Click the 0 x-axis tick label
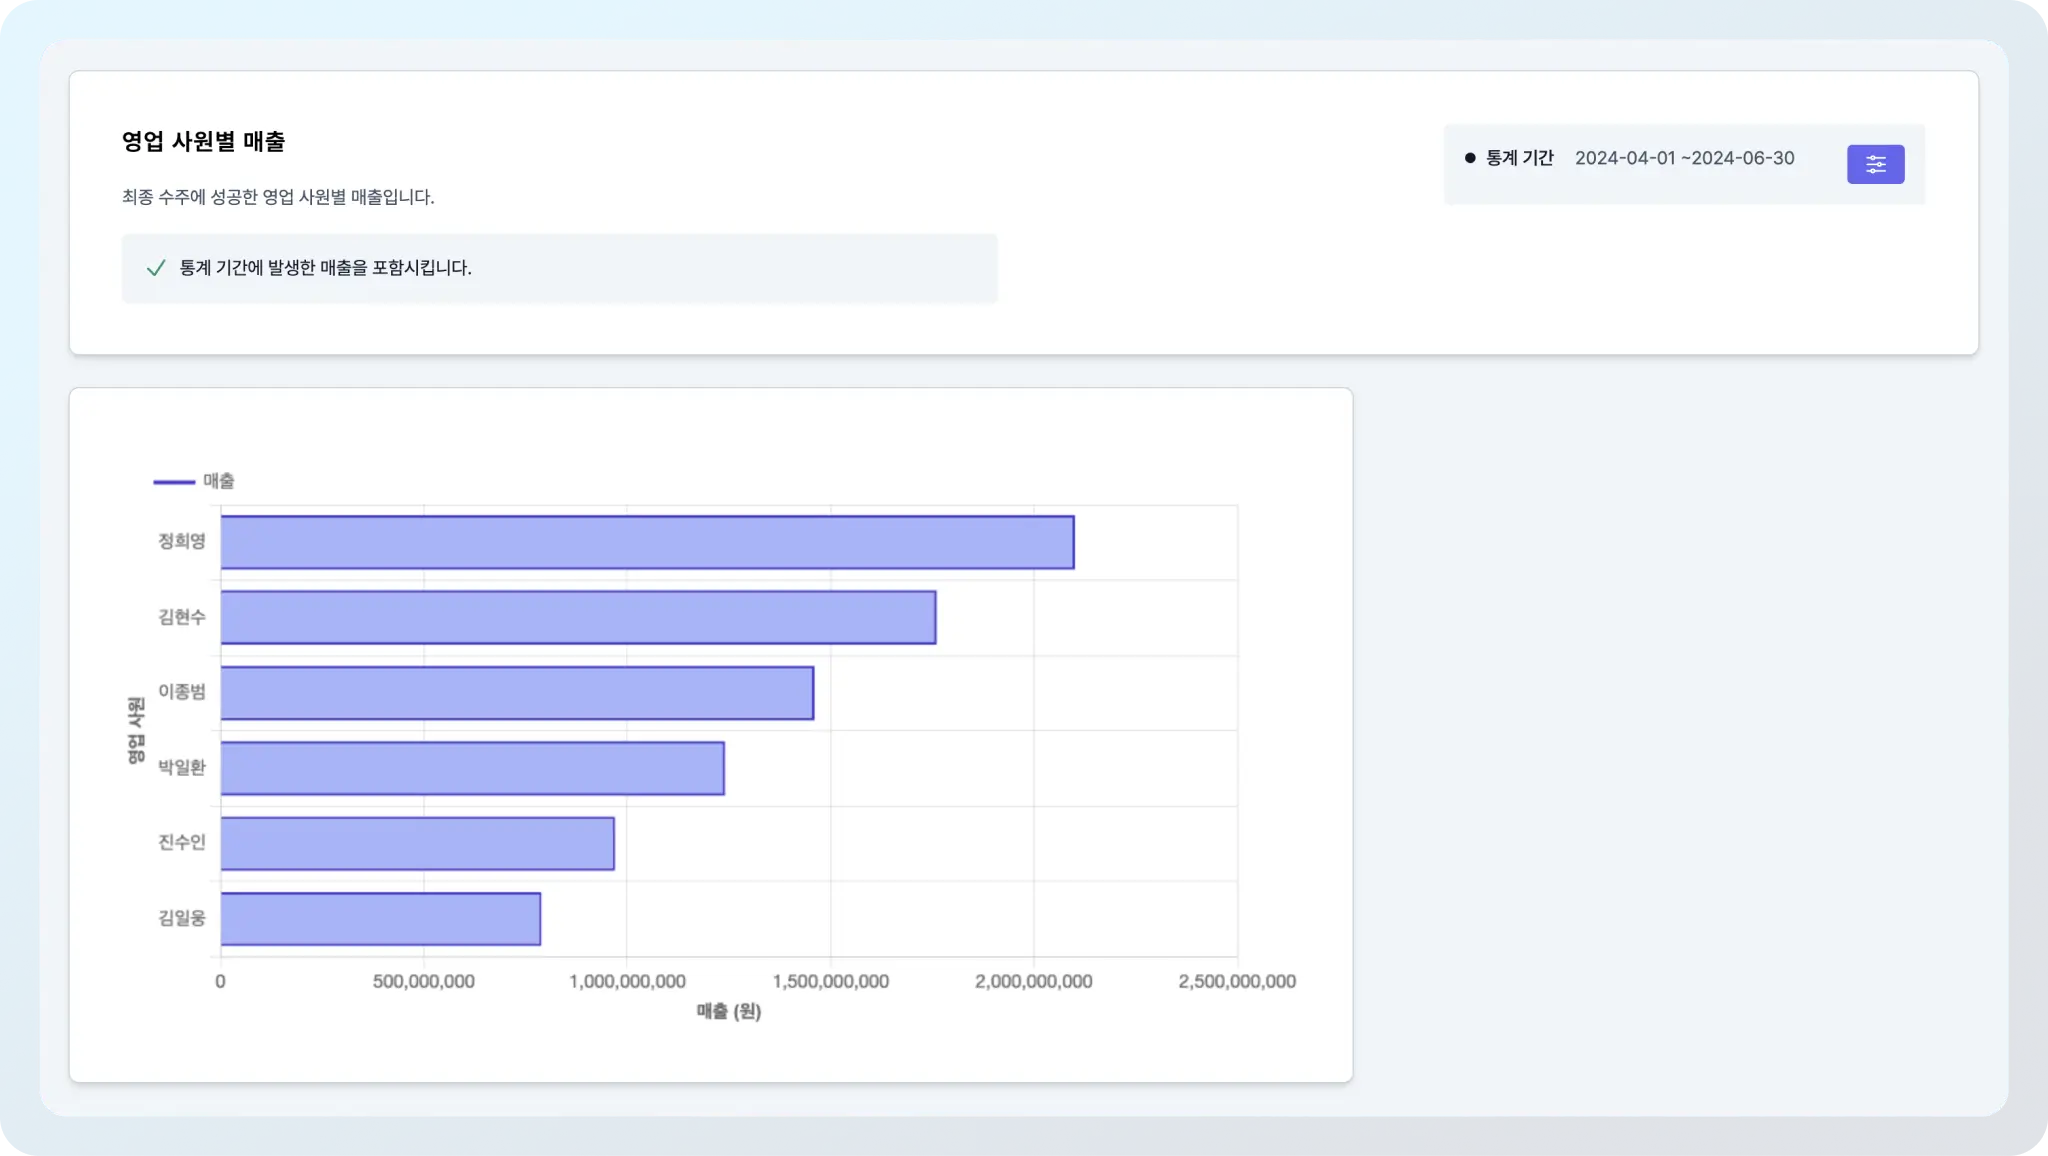 [x=220, y=982]
